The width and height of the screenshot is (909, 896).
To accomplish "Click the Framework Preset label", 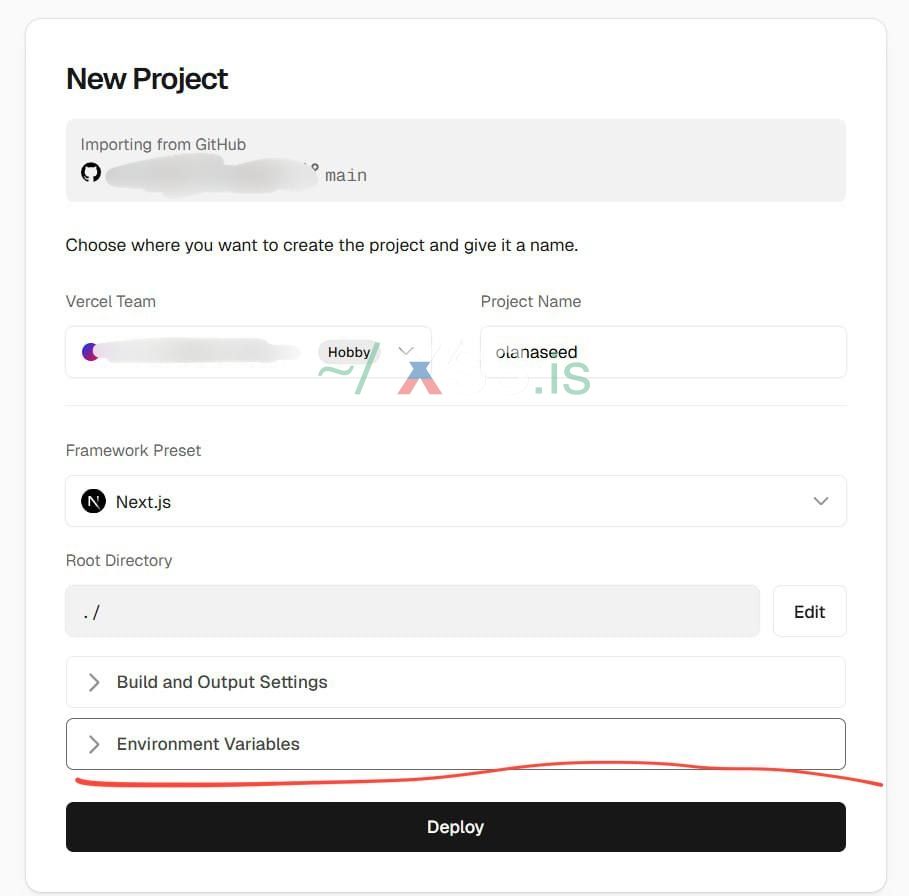I will tap(133, 450).
